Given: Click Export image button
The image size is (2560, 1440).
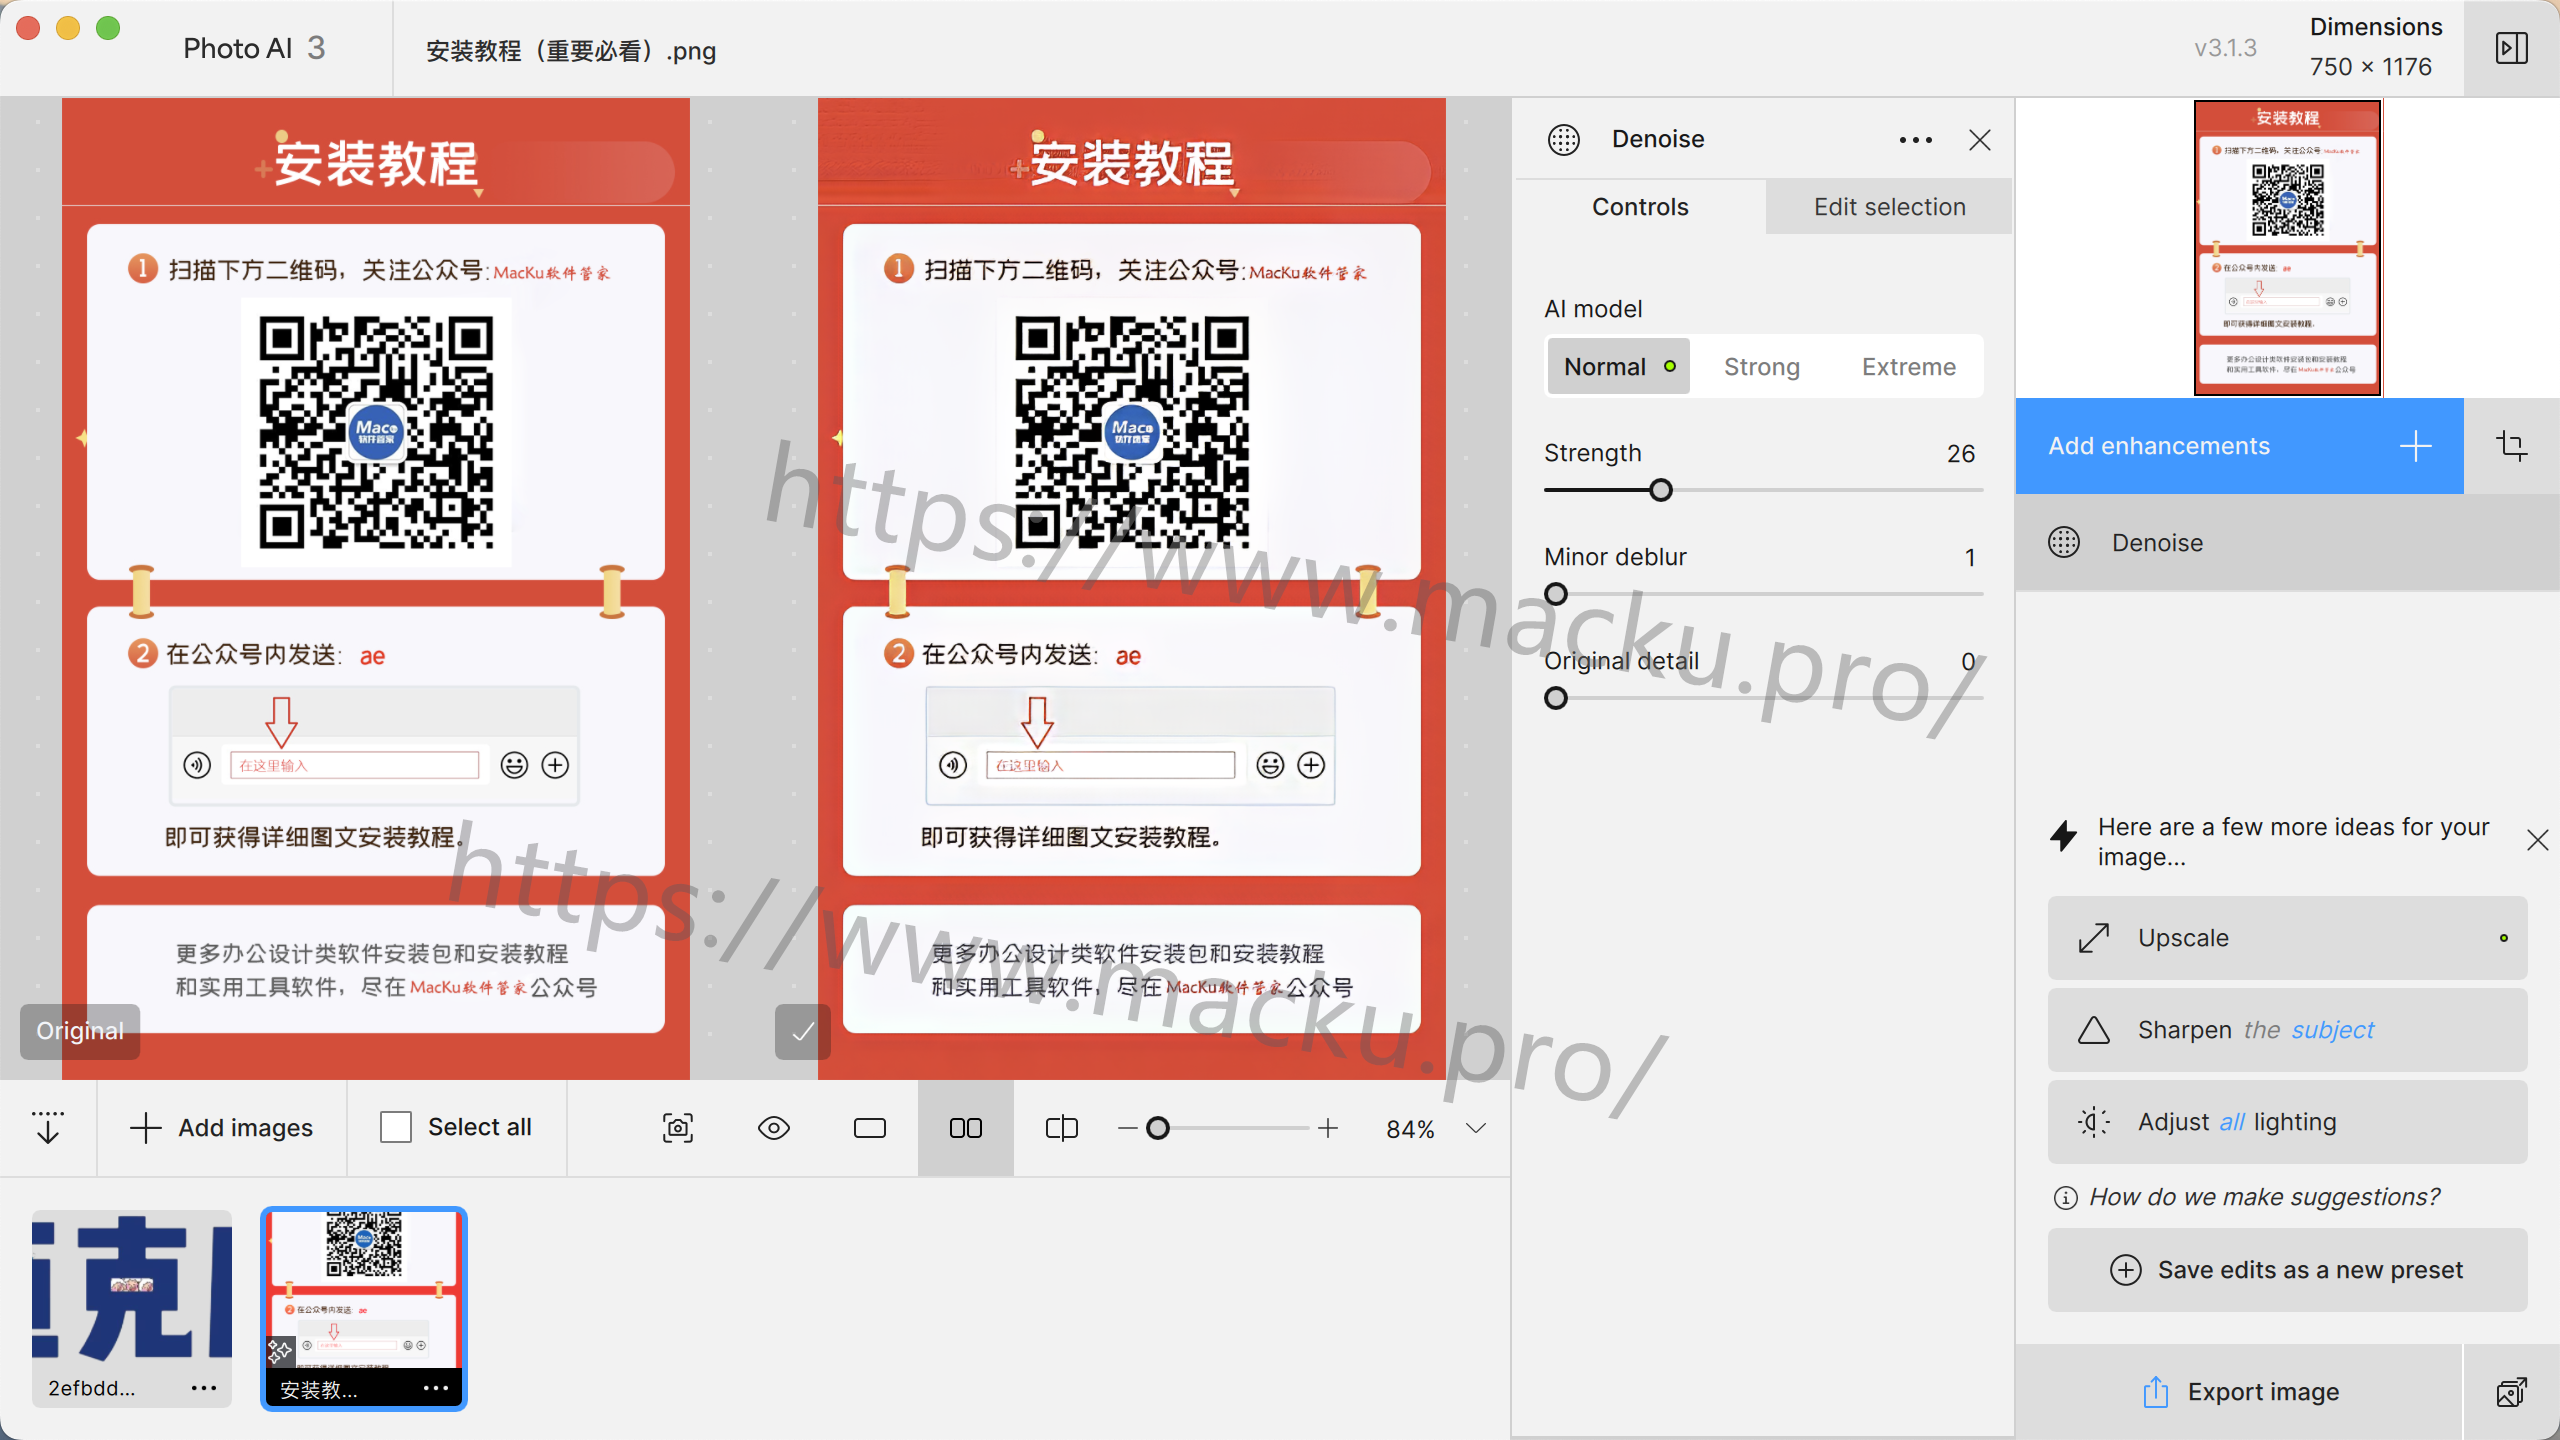Looking at the screenshot, I should click(2239, 1392).
